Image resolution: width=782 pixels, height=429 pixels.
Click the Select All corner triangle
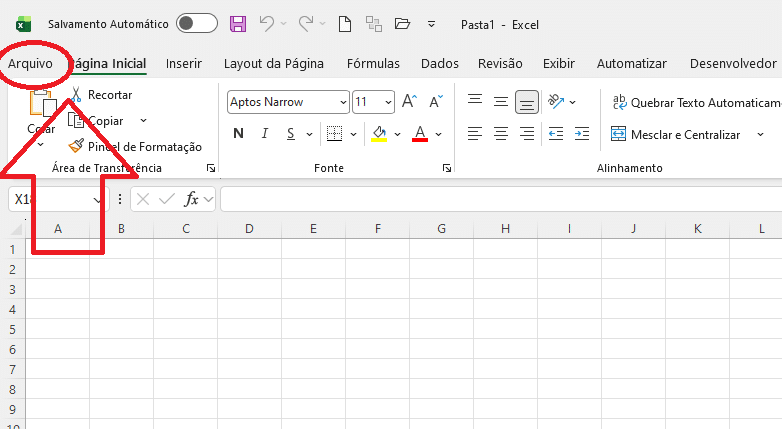pyautogui.click(x=16, y=229)
